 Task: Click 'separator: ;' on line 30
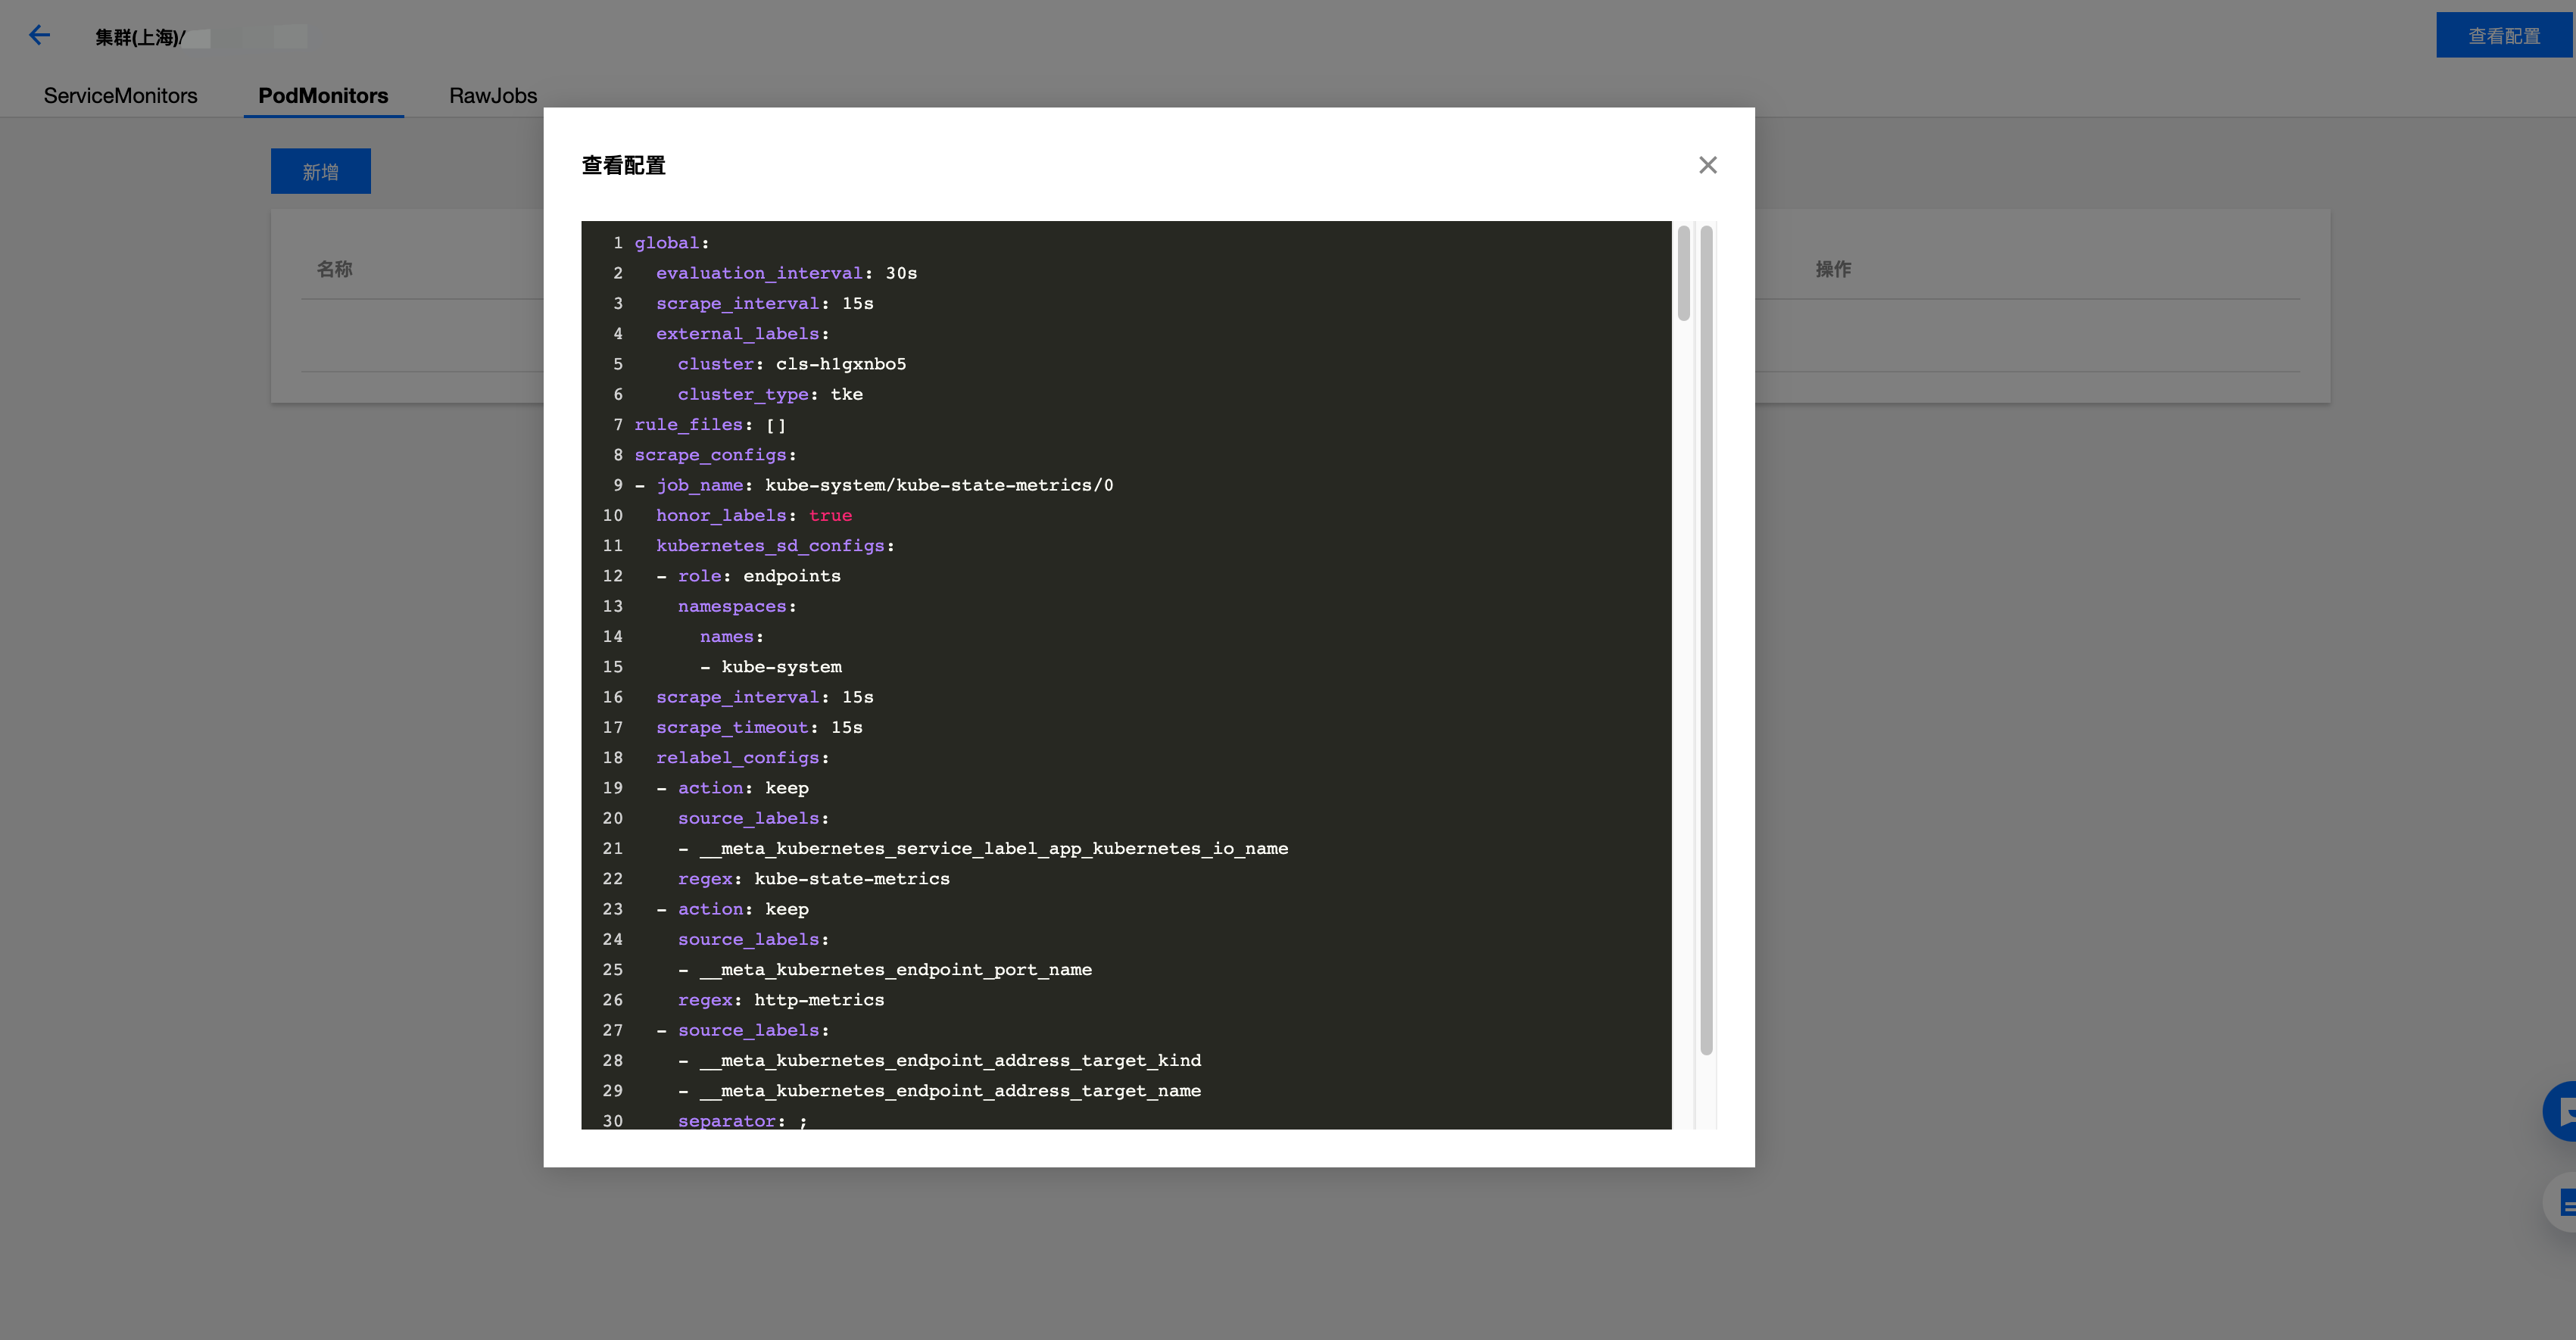(743, 1121)
